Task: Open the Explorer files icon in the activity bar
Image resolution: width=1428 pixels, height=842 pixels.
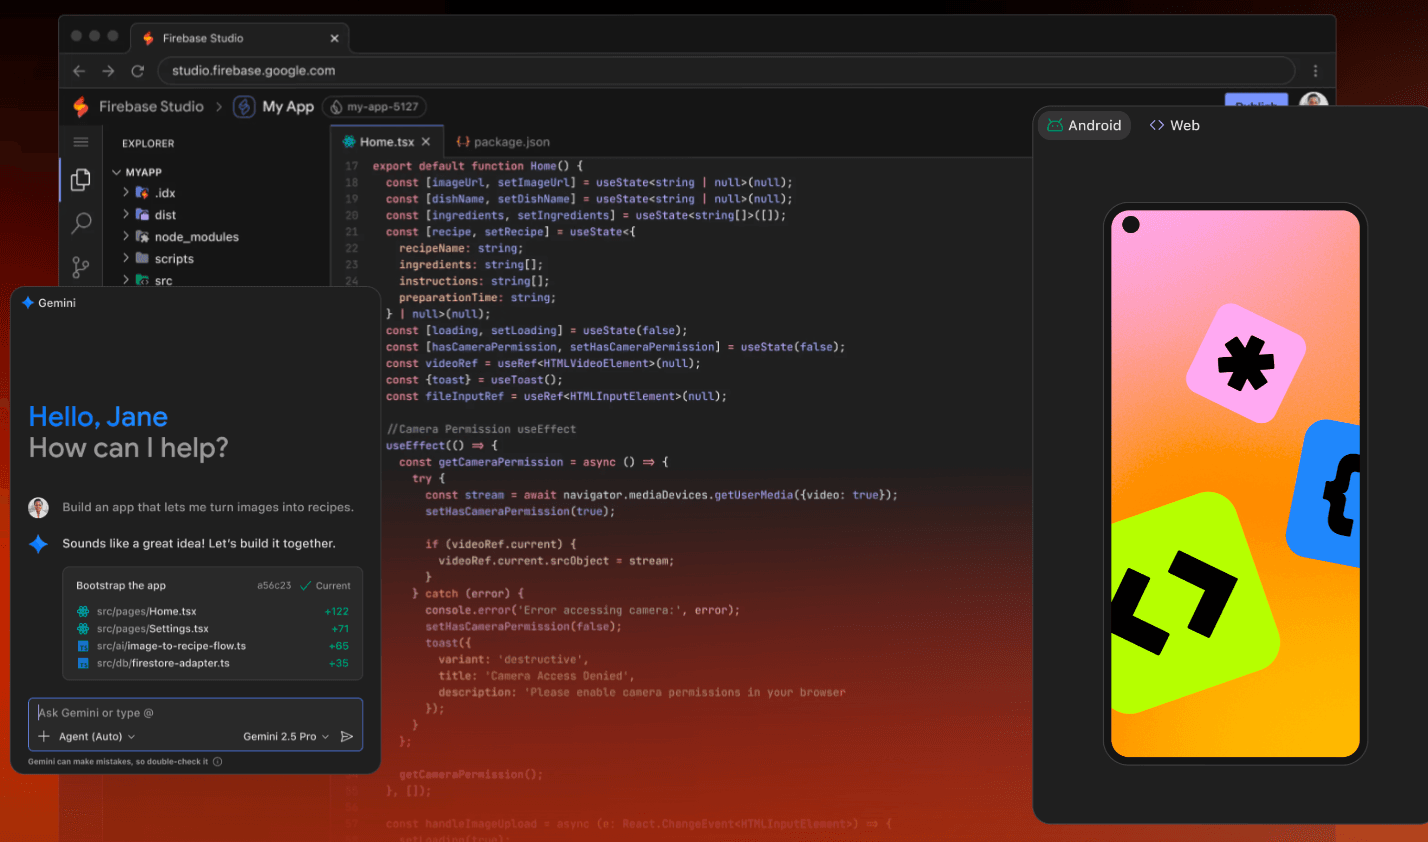Action: pos(80,179)
